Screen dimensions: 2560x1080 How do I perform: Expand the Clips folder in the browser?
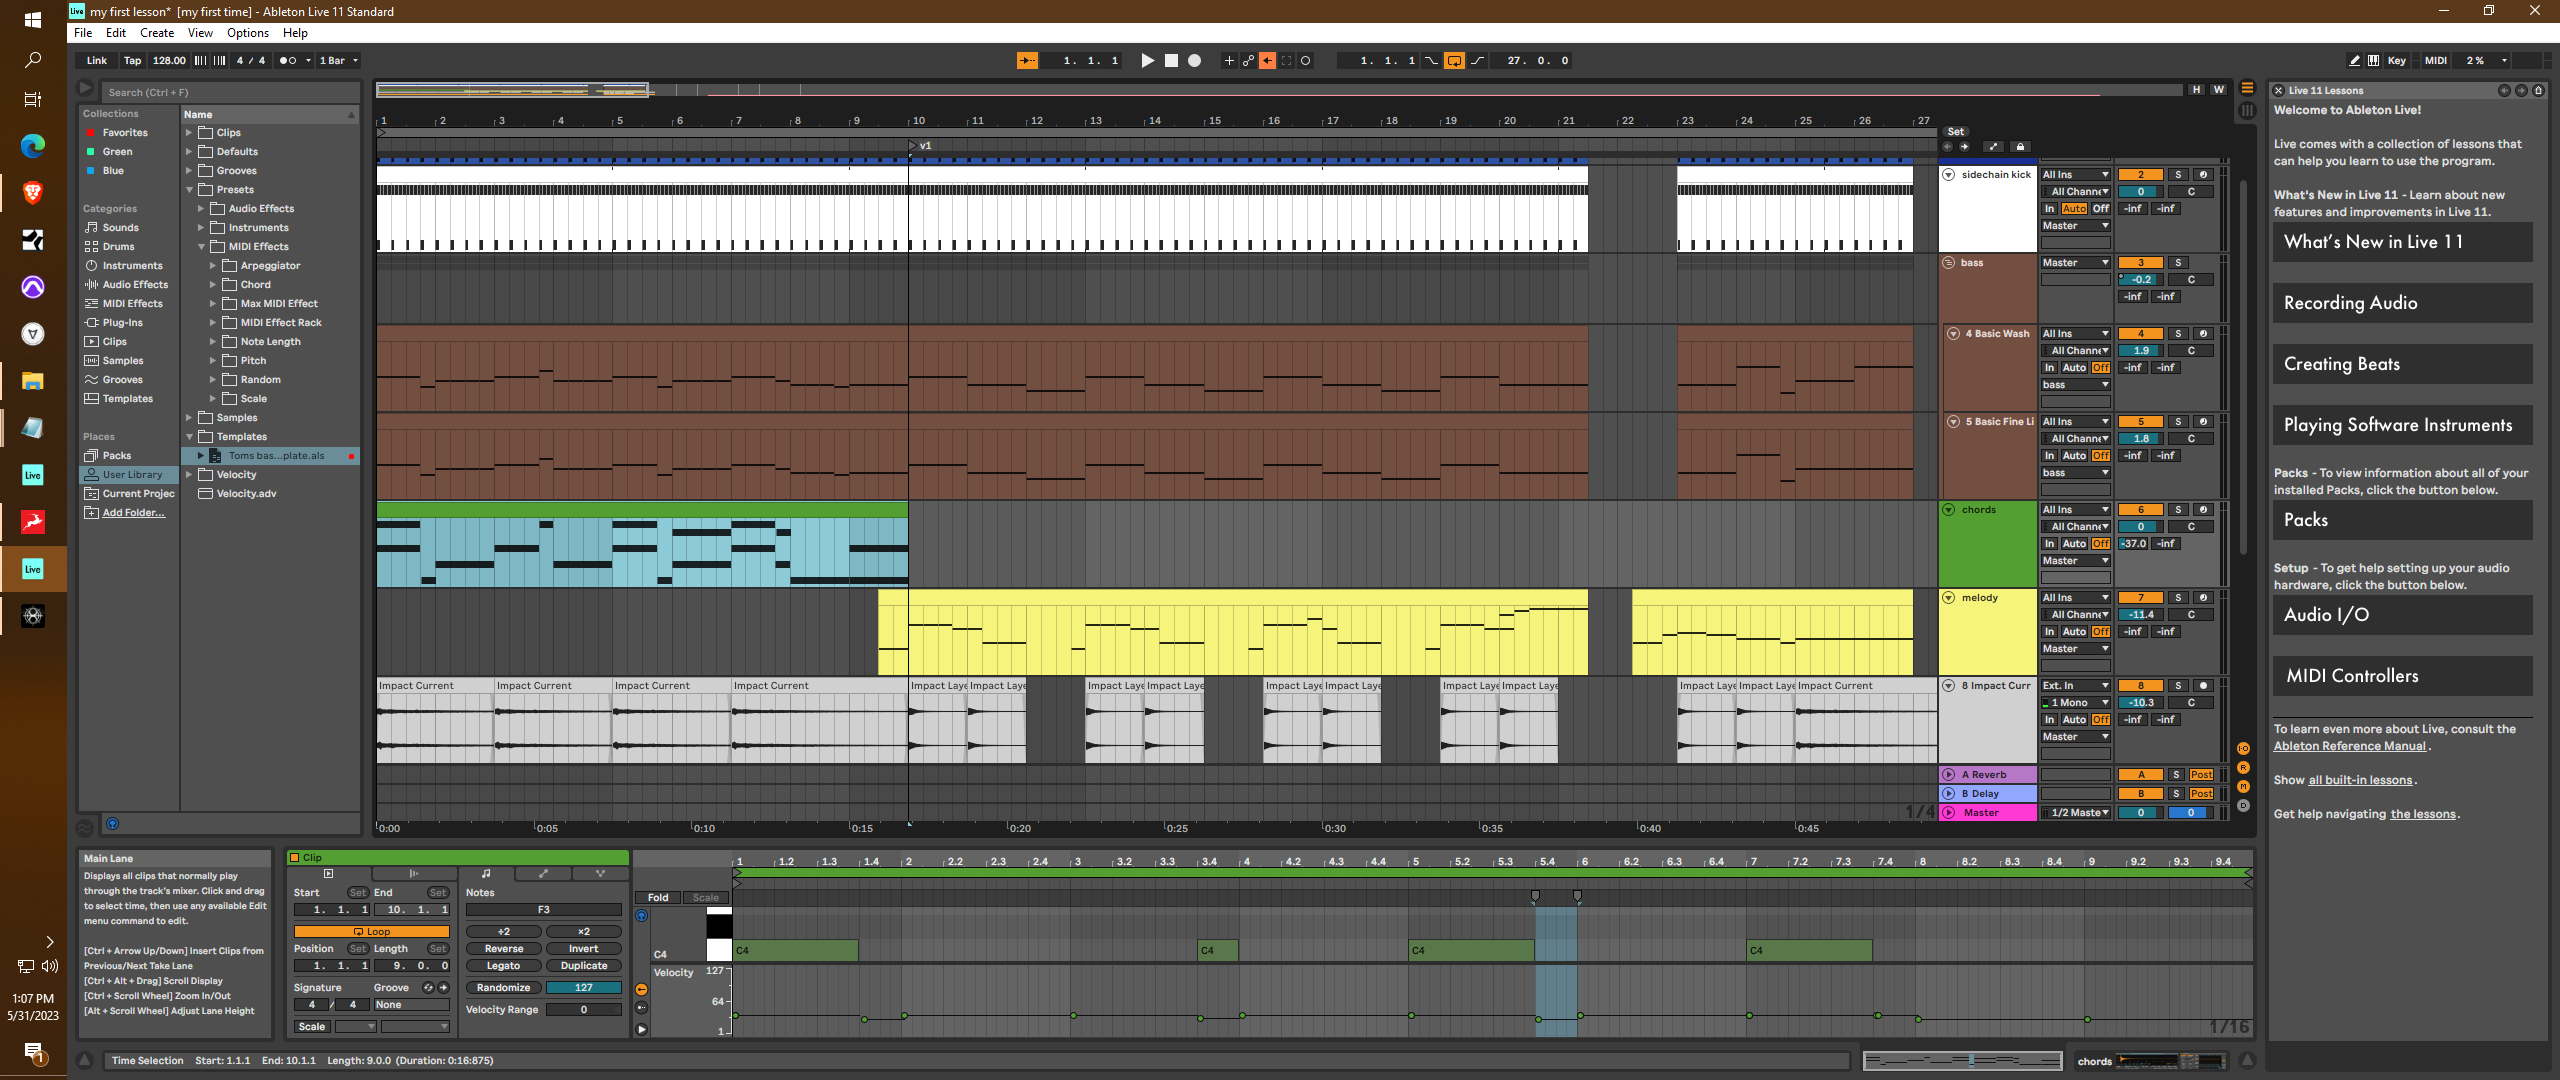[x=189, y=133]
